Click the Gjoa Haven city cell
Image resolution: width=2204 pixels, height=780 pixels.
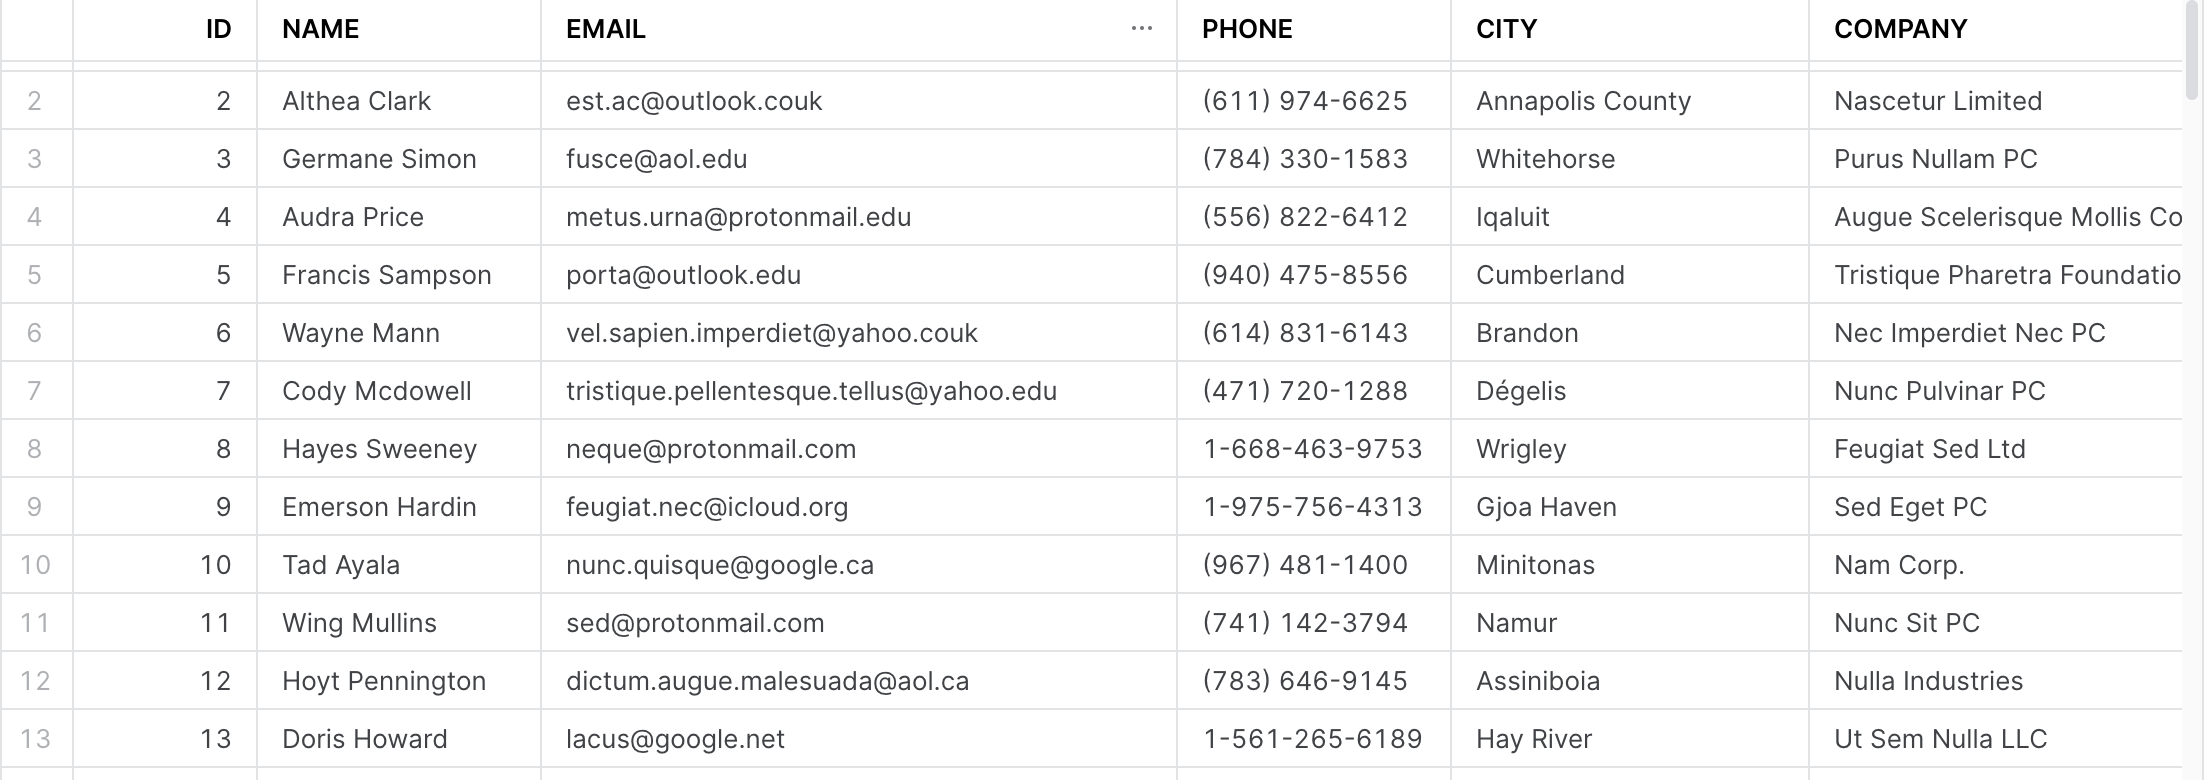[1630, 507]
